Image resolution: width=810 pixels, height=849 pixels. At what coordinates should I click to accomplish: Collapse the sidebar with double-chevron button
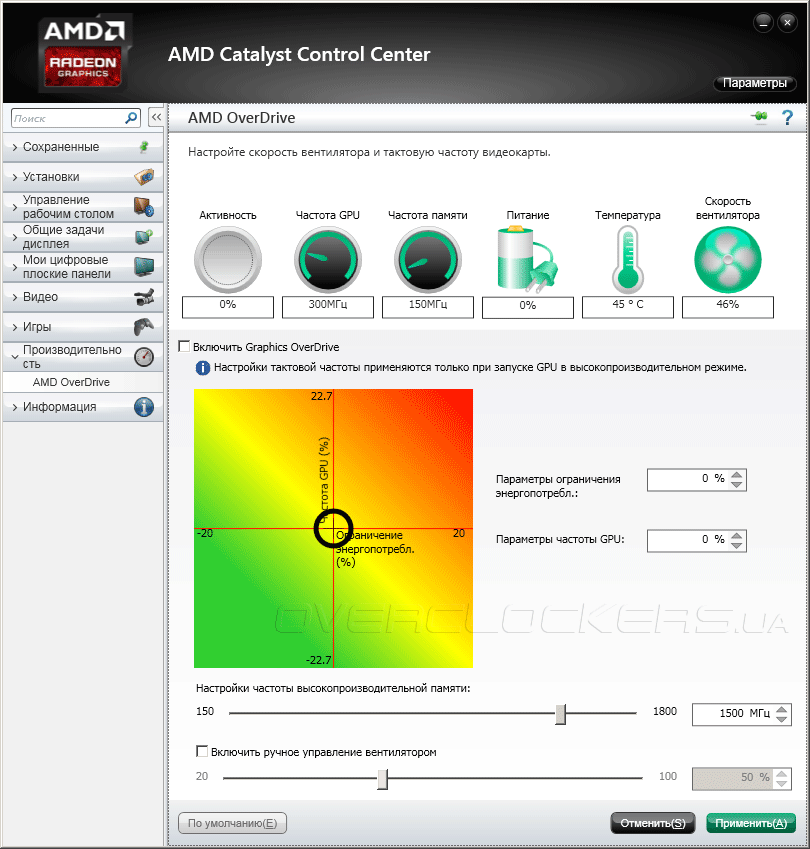156,117
